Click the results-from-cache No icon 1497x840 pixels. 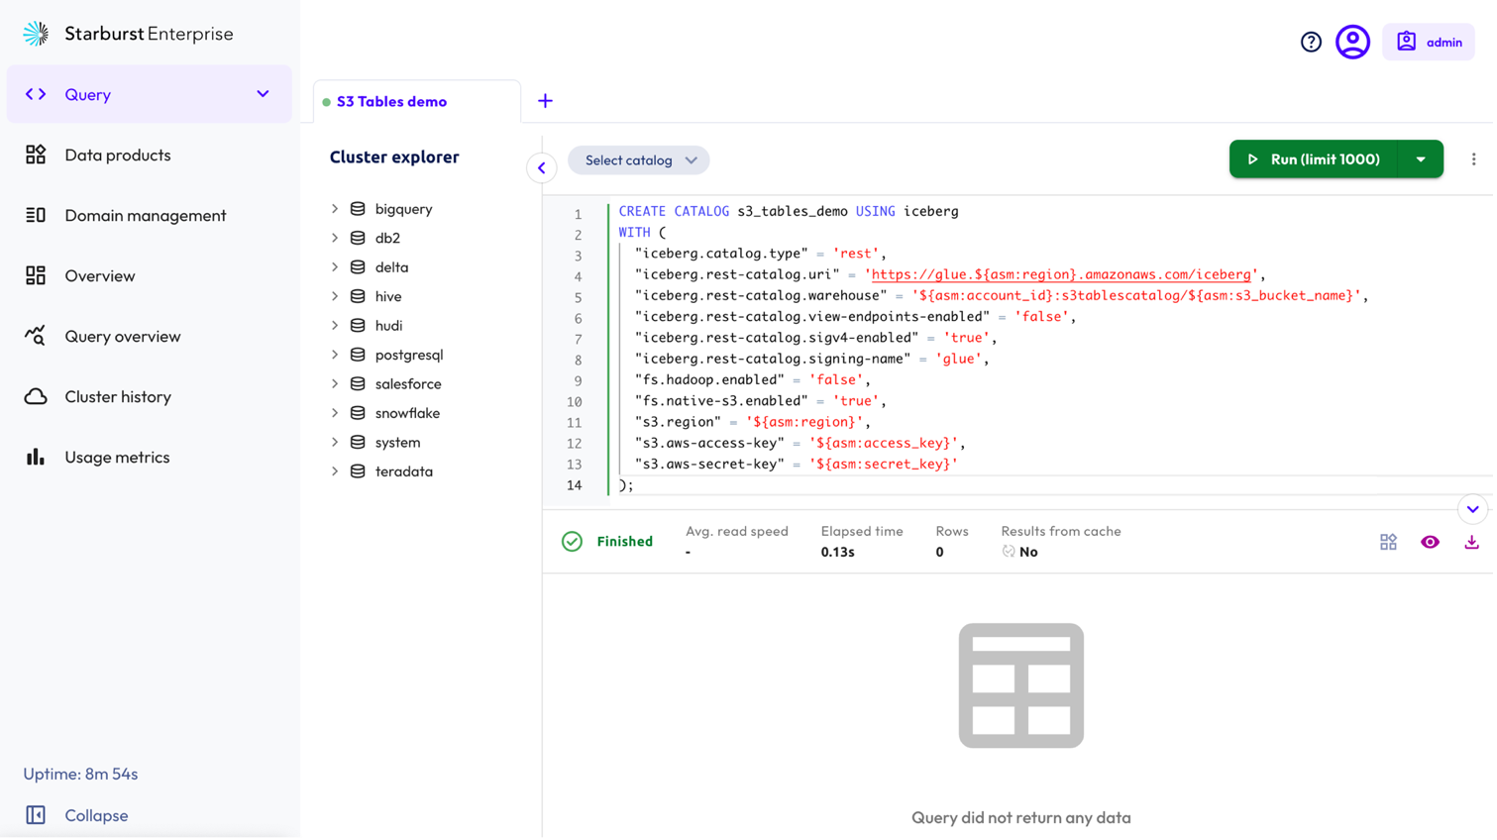point(1011,553)
